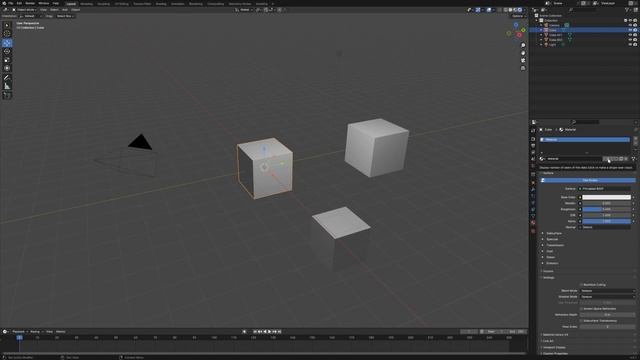The height and width of the screenshot is (360, 640).
Task: Toggle visibility eye for Camera in outliner
Action: [630, 25]
